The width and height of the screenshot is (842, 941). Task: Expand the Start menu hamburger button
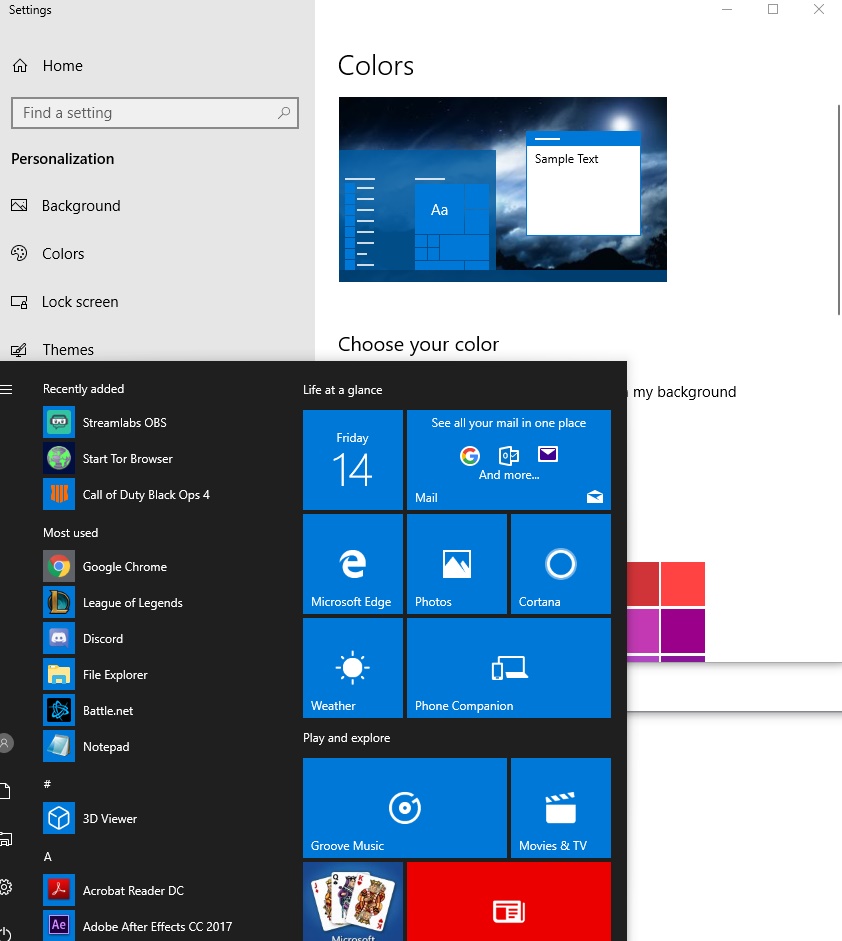(6, 389)
